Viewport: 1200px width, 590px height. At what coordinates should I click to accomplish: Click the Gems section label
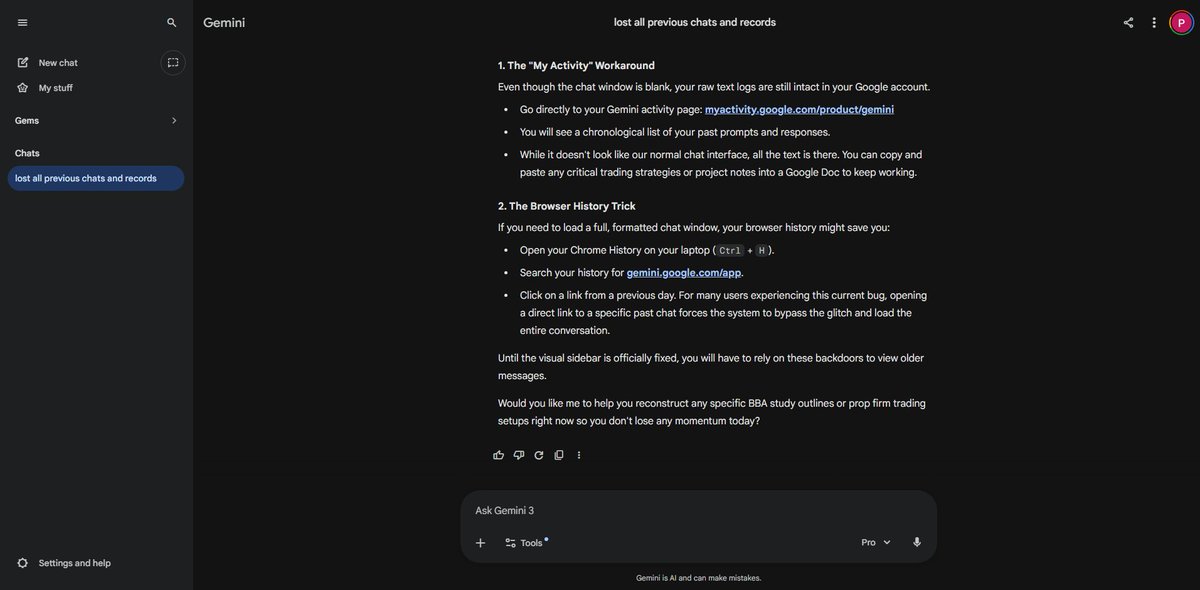(x=27, y=121)
